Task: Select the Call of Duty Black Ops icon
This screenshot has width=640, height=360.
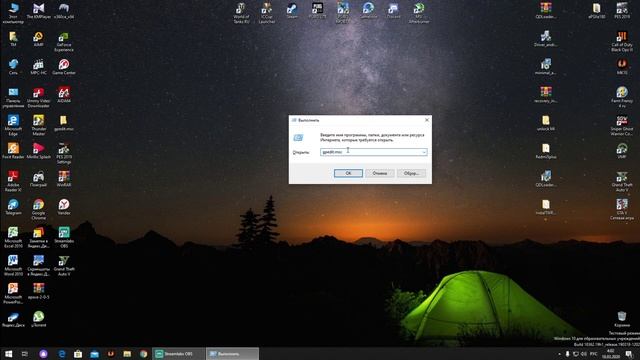Action: click(x=622, y=42)
